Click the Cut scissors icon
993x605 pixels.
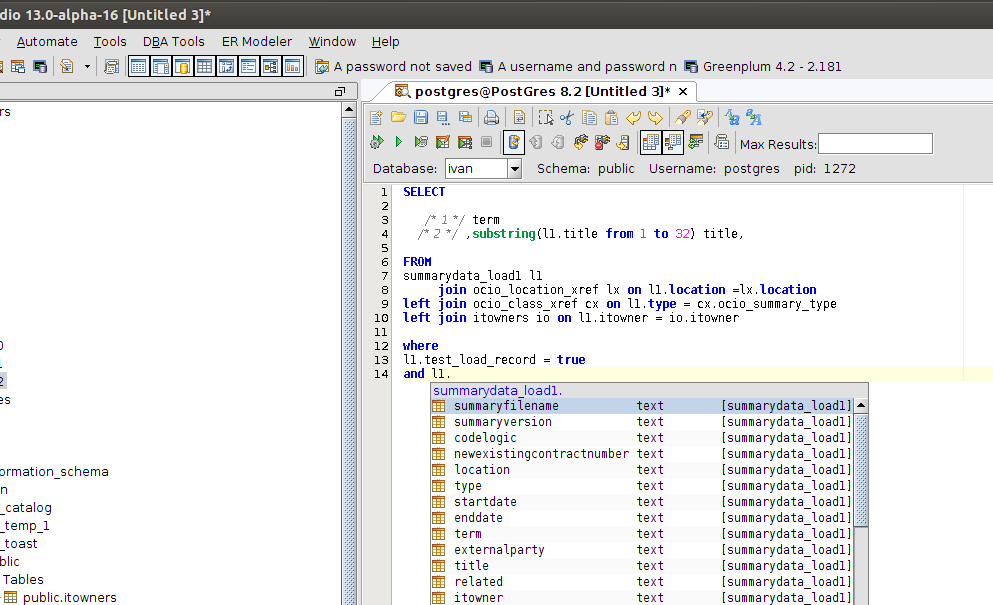pos(567,118)
